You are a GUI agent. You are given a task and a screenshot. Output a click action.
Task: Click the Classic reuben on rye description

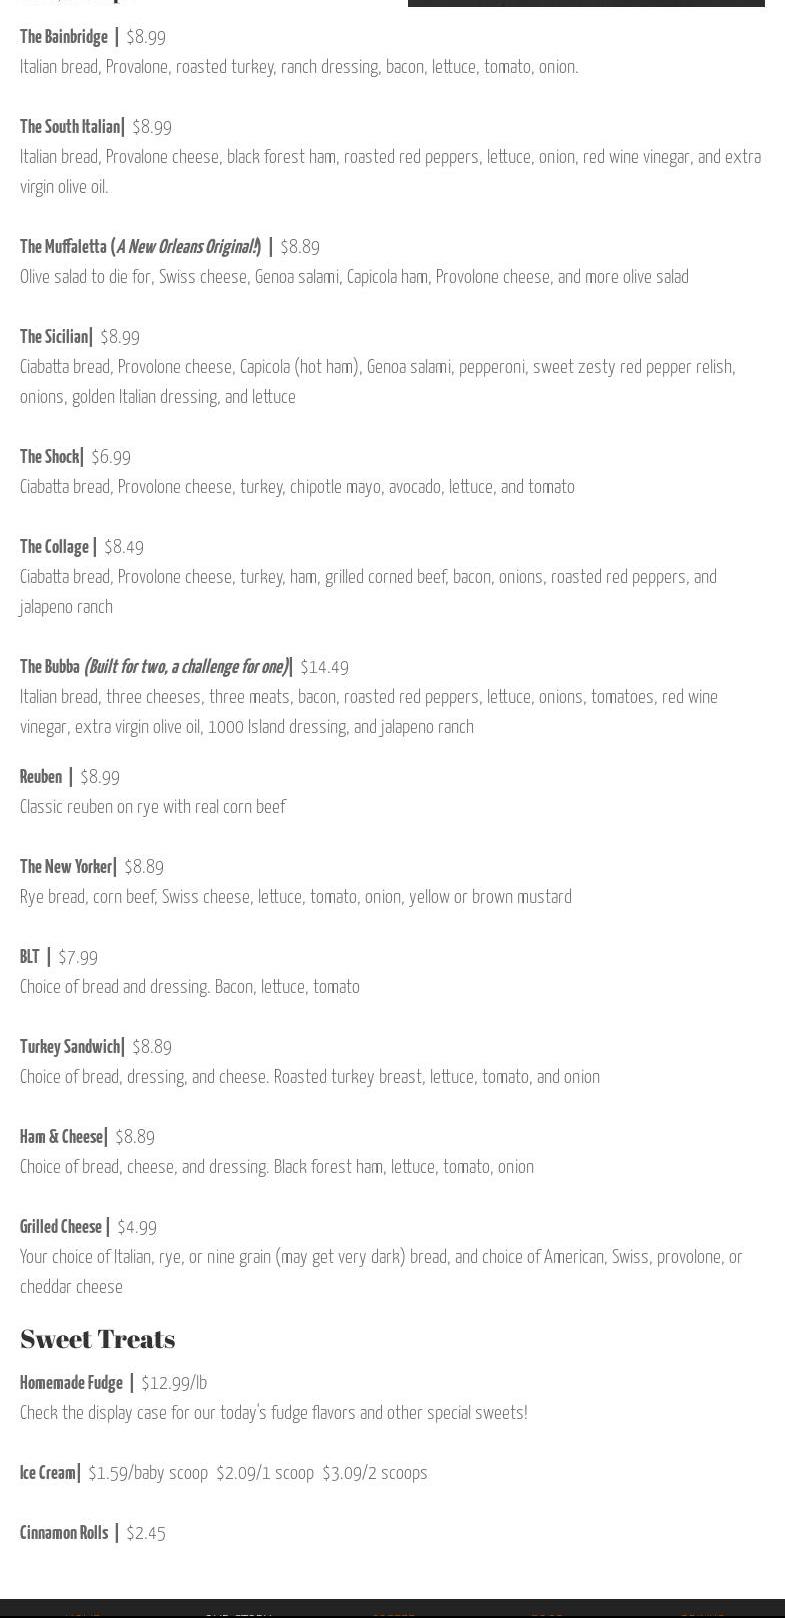click(x=153, y=807)
